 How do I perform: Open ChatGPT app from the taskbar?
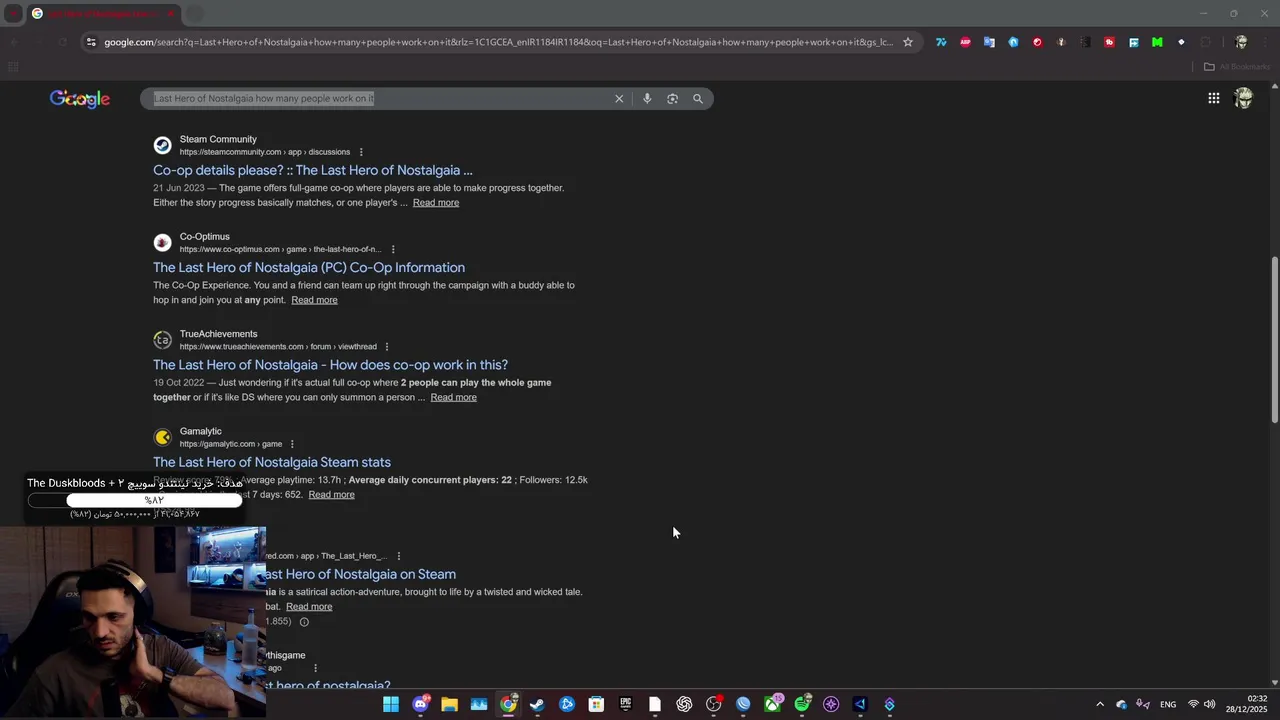[684, 704]
